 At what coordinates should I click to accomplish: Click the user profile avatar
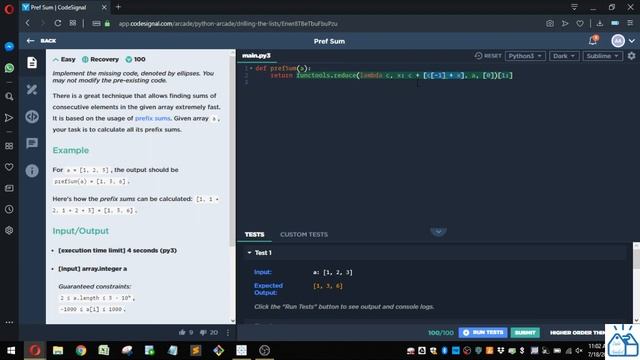(618, 41)
